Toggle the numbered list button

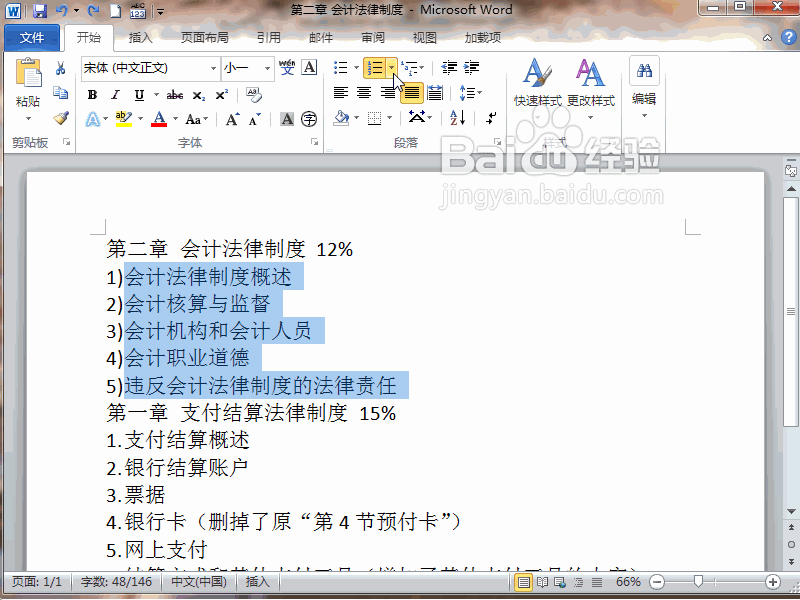coord(374,67)
